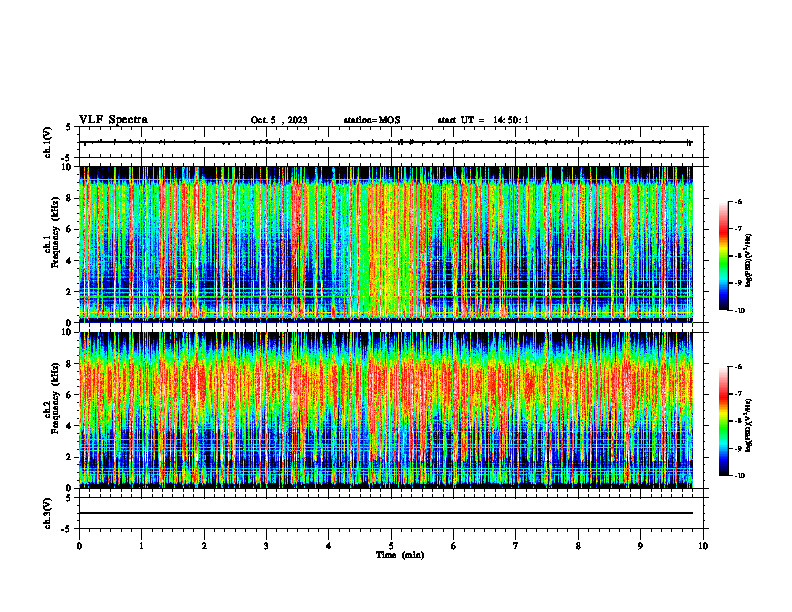Click the "start UT = 14:50:1" header text

coord(483,120)
